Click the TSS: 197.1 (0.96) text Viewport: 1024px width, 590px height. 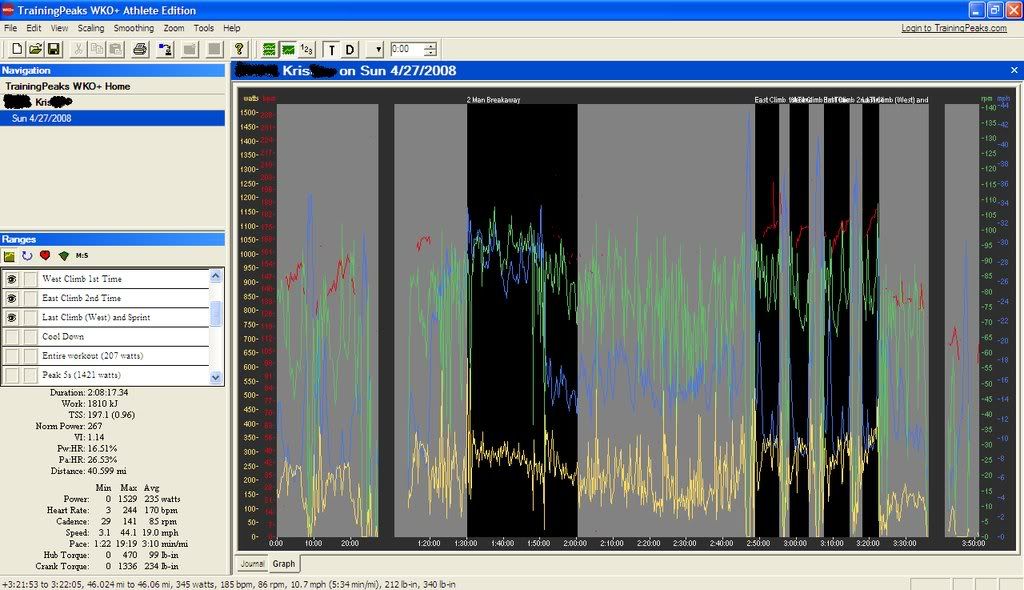click(x=101, y=415)
